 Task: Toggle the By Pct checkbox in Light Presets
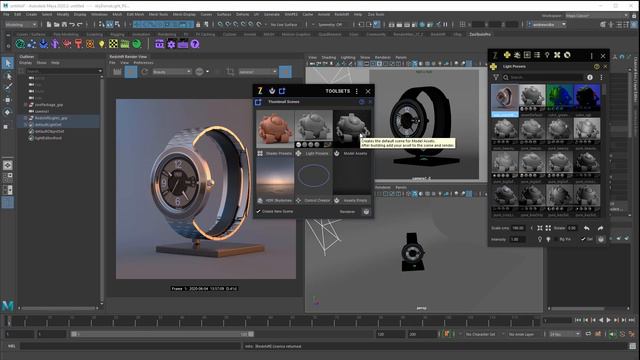tap(556, 239)
